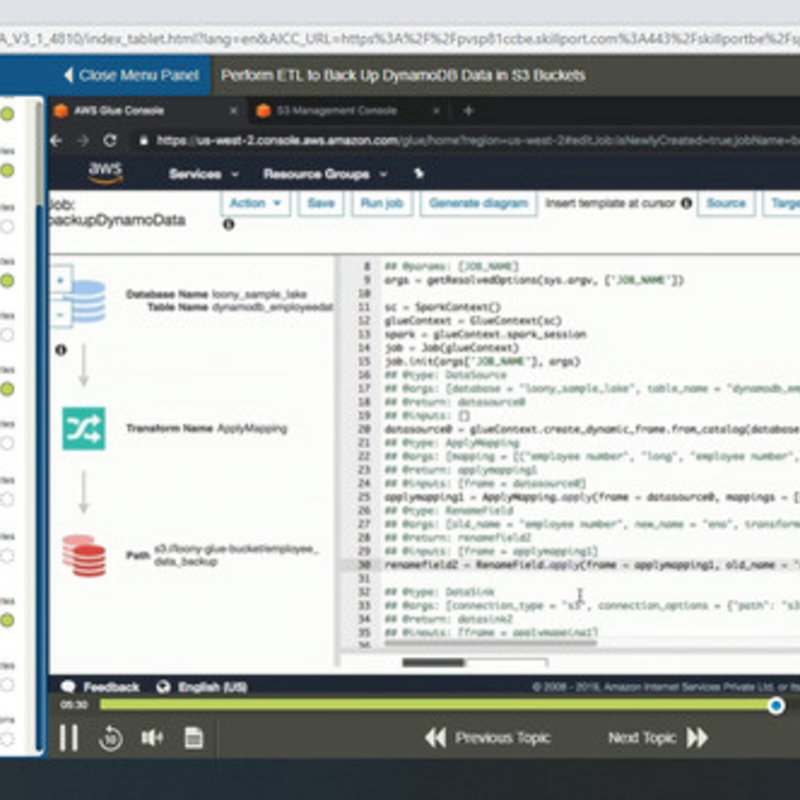The height and width of the screenshot is (800, 800).
Task: Click the green topic circle beside ApplyMapping arrow
Action: tap(7, 389)
